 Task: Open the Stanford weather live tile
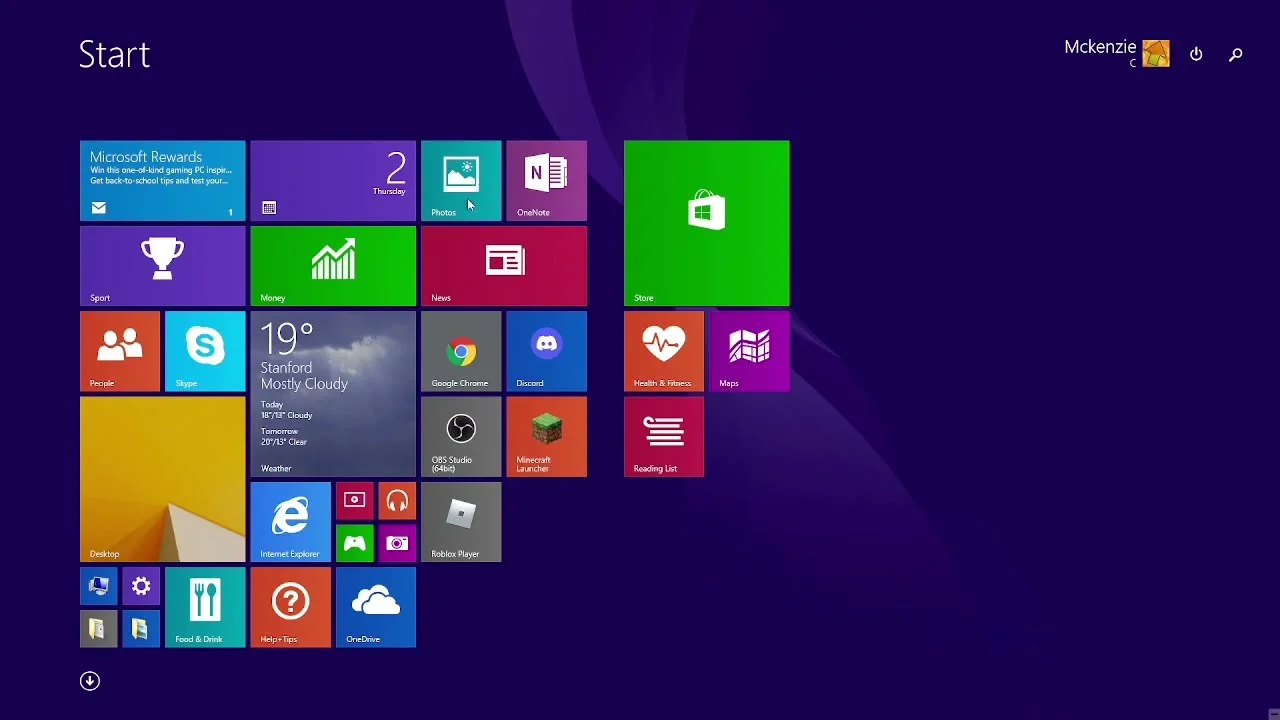click(x=333, y=393)
